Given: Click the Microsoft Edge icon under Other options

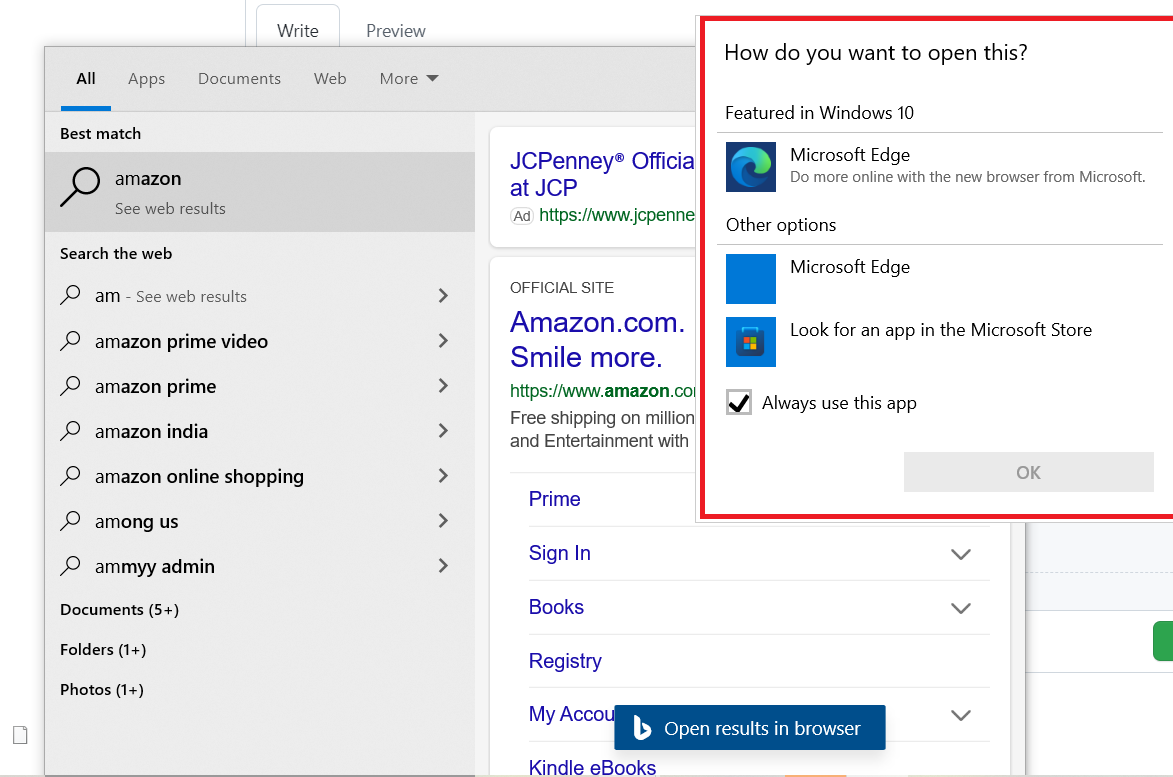Looking at the screenshot, I should (750, 279).
